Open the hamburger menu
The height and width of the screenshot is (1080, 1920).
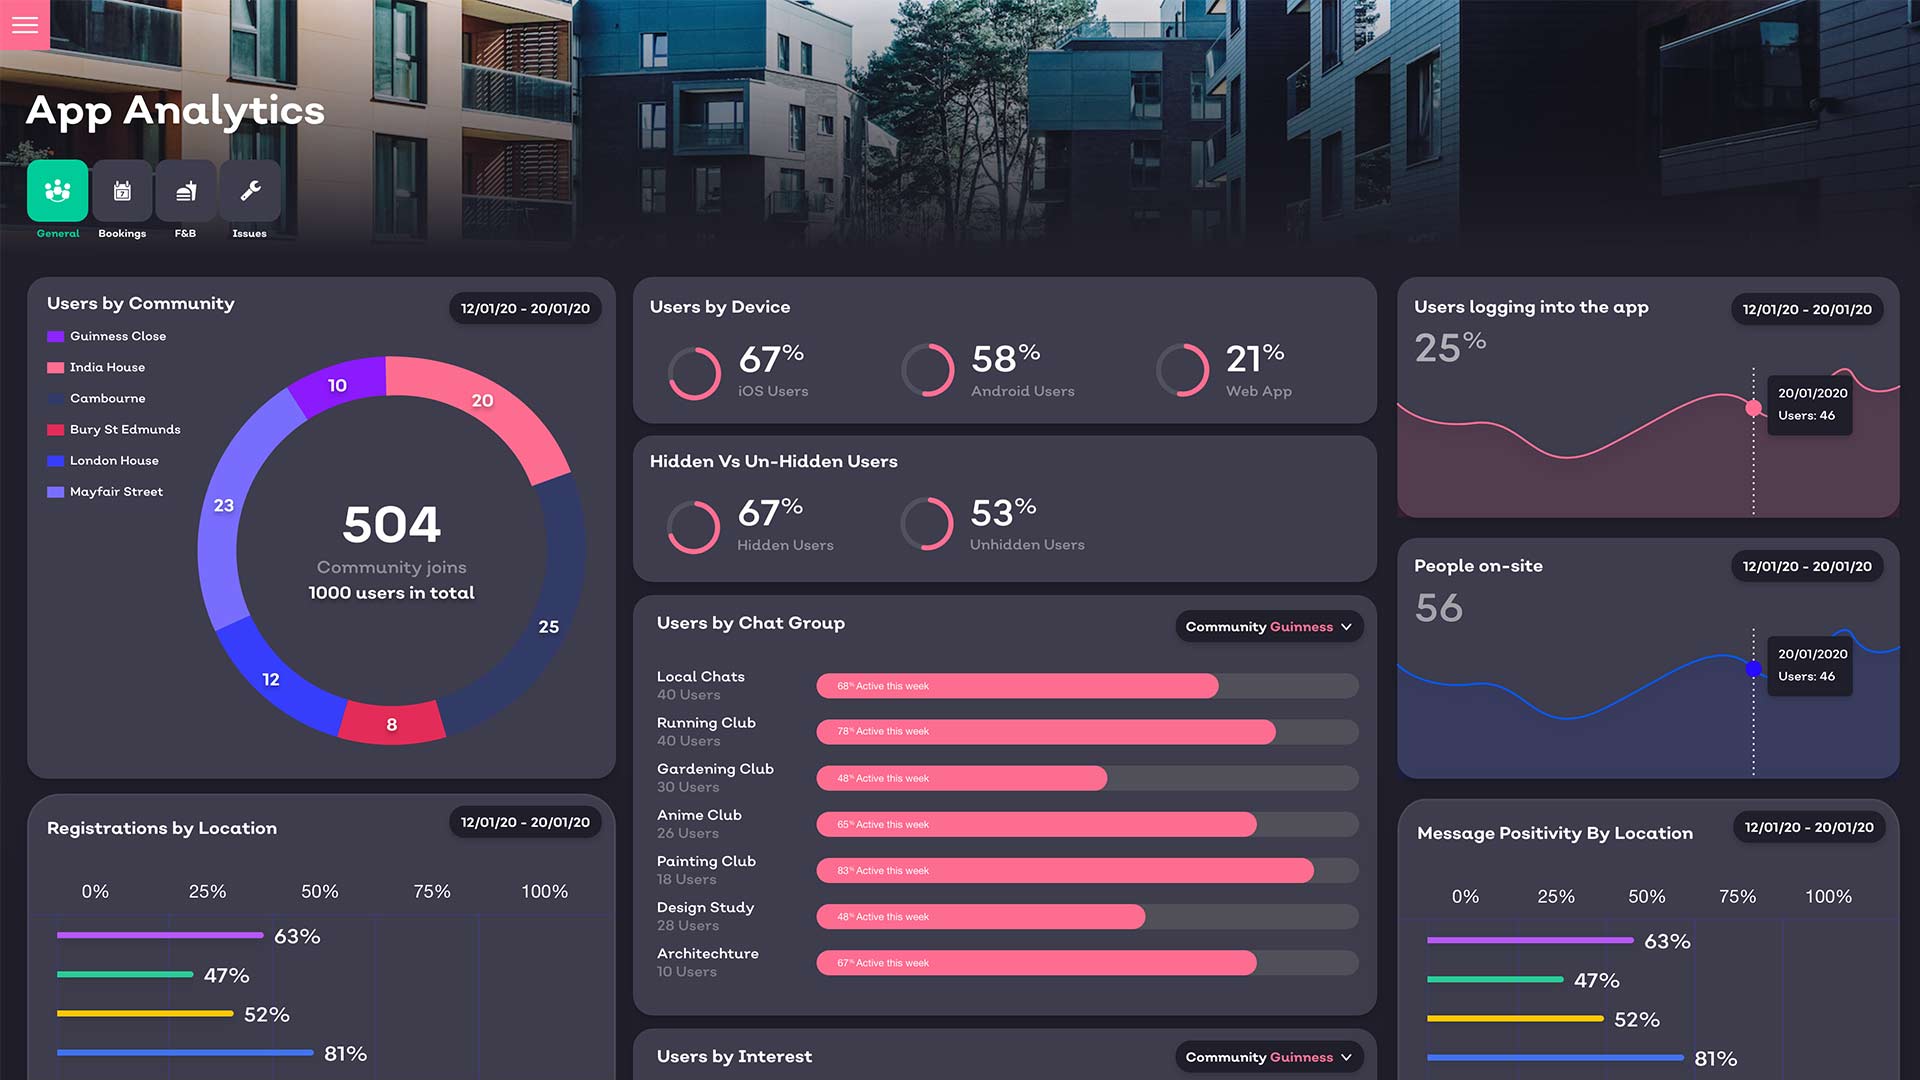pyautogui.click(x=25, y=25)
